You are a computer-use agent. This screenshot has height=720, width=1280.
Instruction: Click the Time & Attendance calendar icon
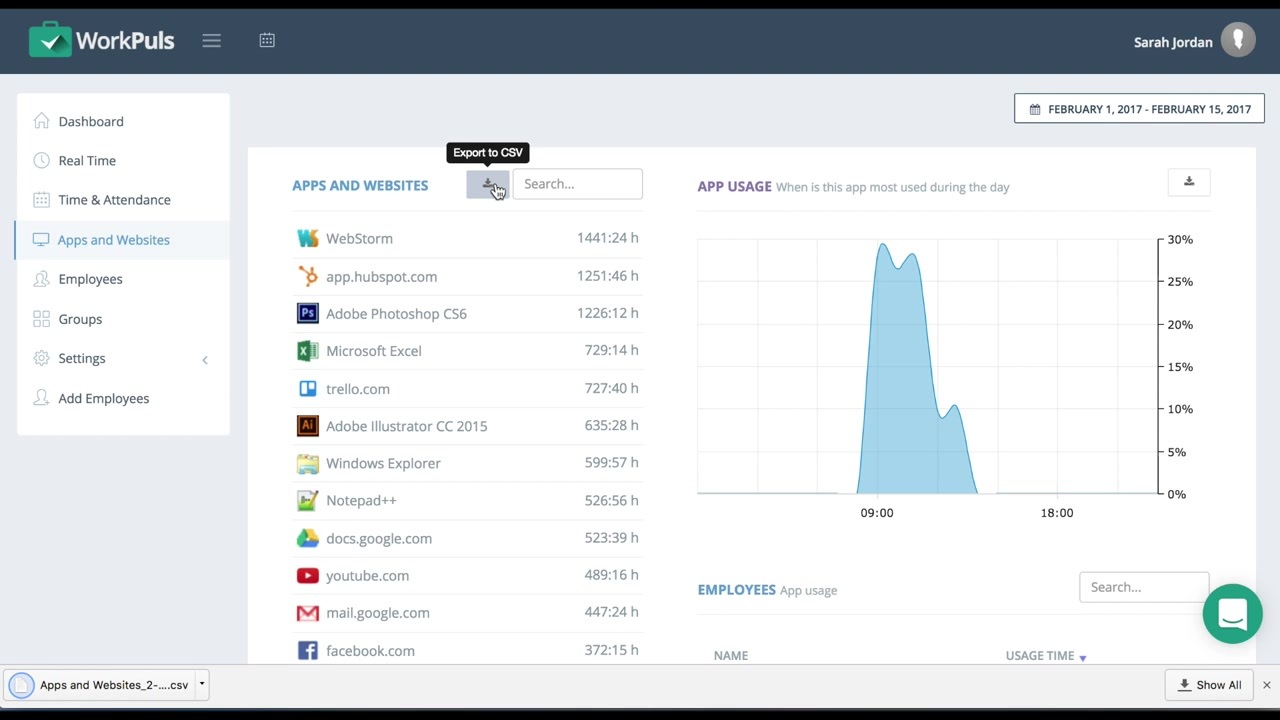41,200
